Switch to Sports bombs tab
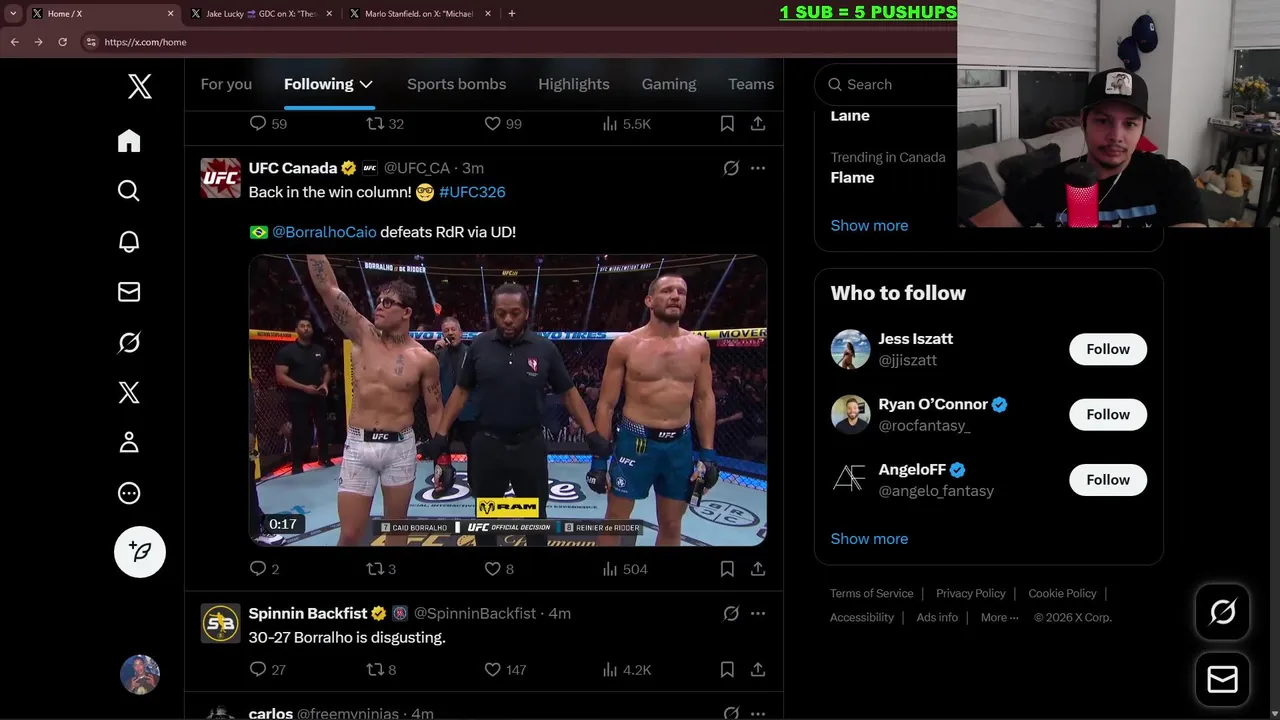Viewport: 1280px width, 720px height. [x=456, y=84]
